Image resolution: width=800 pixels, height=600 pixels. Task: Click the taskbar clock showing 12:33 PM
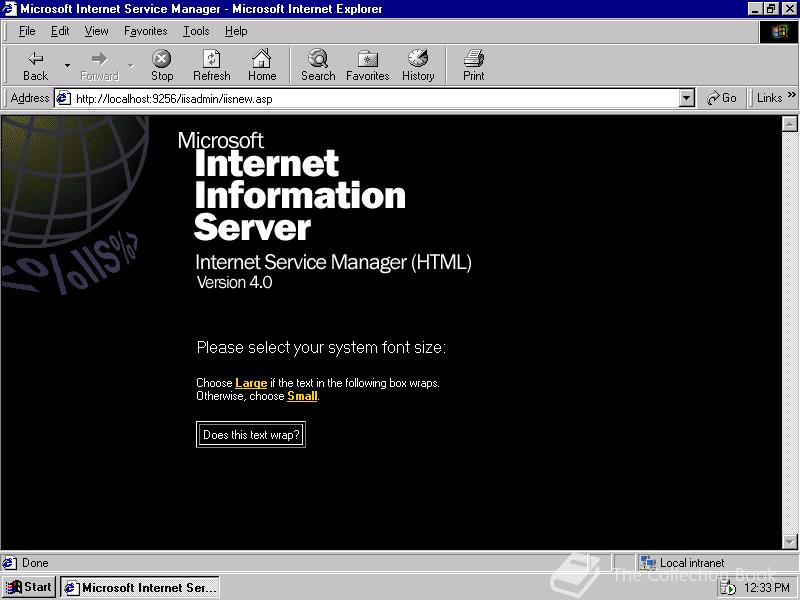point(767,588)
